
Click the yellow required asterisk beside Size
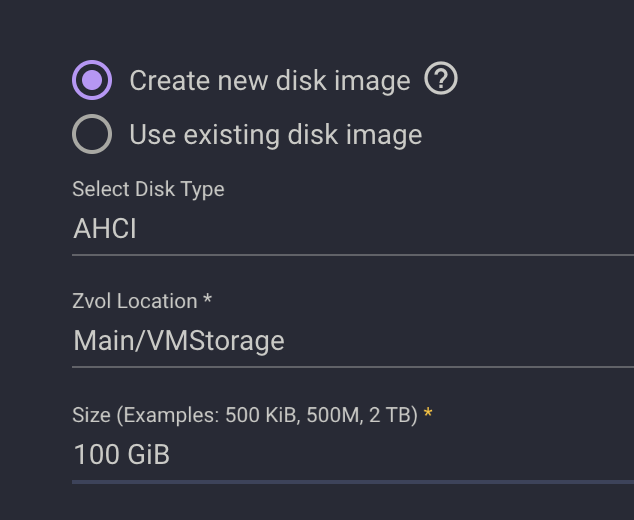pyautogui.click(x=428, y=412)
